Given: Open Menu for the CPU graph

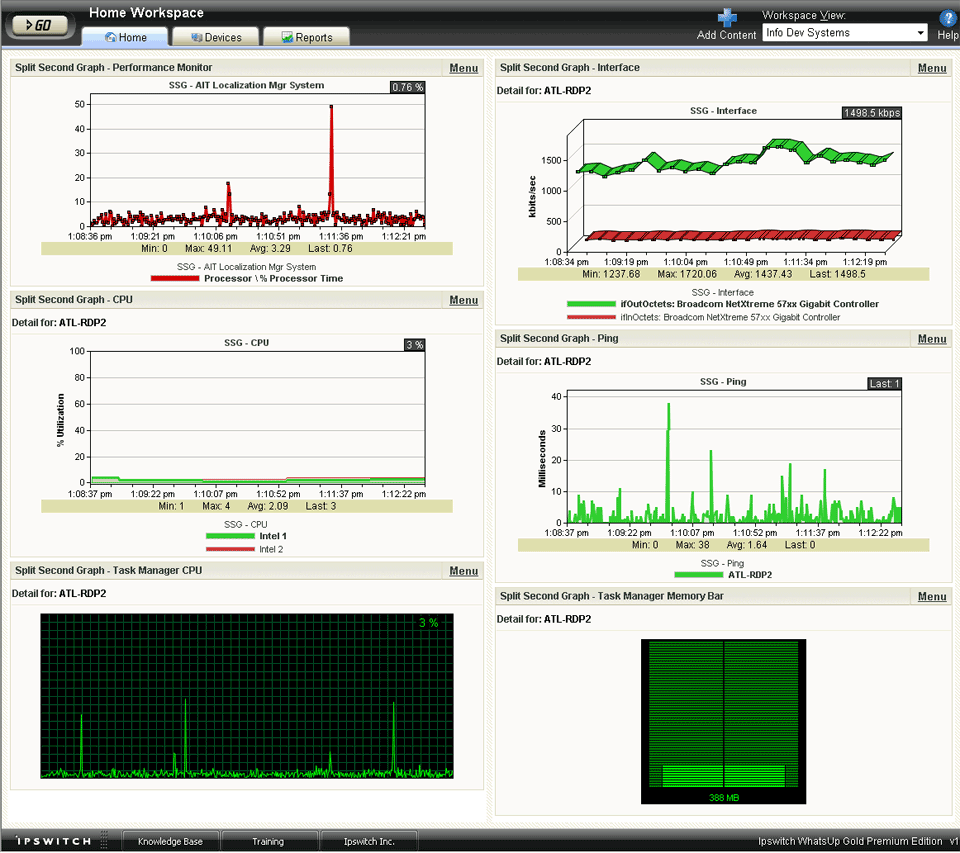Looking at the screenshot, I should [x=463, y=300].
